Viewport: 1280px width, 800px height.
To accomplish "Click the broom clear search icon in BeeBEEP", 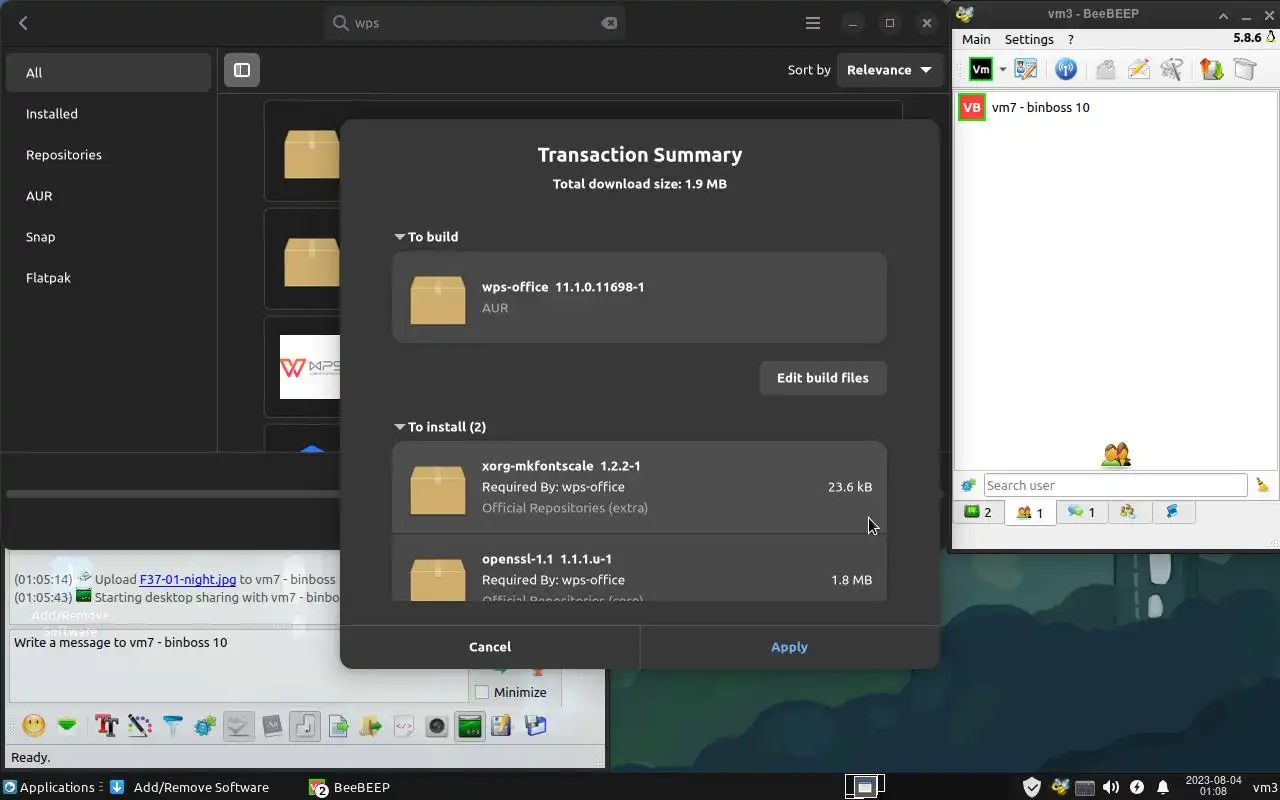I will click(1262, 485).
